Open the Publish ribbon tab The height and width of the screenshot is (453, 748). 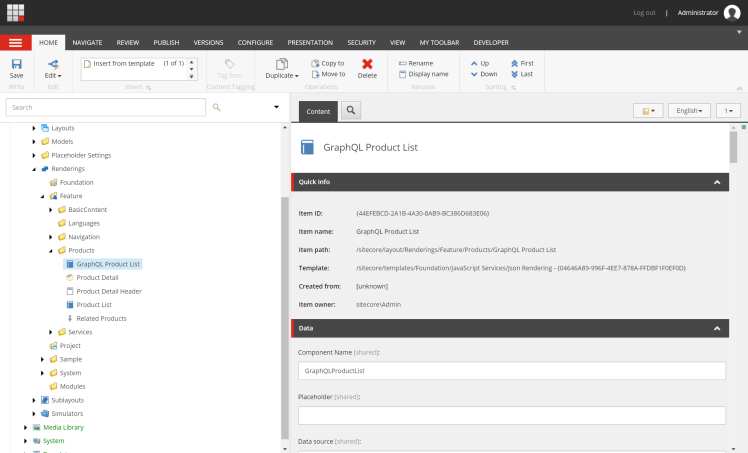tap(166, 43)
